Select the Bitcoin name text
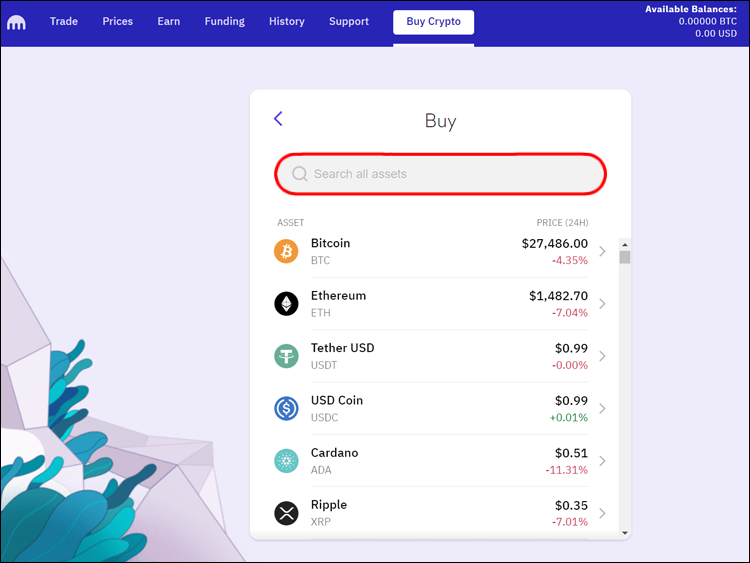750x563 pixels. click(331, 243)
